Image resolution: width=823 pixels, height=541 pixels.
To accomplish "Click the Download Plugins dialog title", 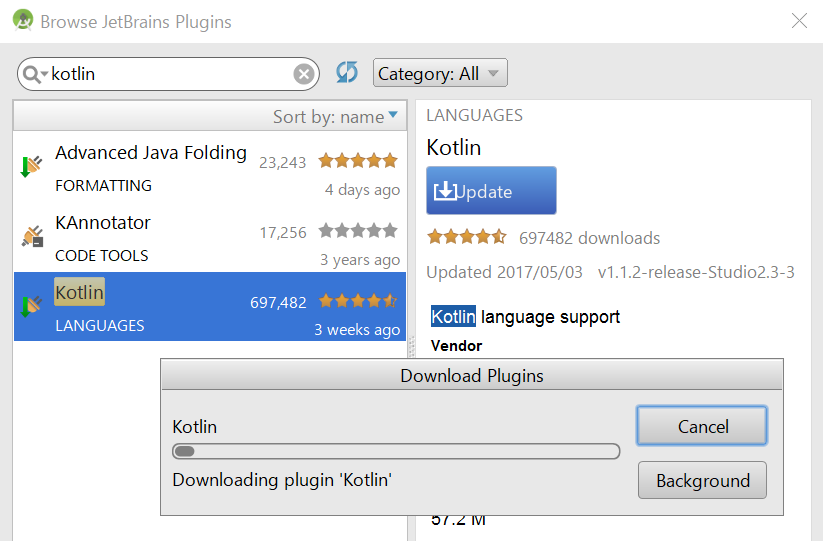I will (x=472, y=376).
